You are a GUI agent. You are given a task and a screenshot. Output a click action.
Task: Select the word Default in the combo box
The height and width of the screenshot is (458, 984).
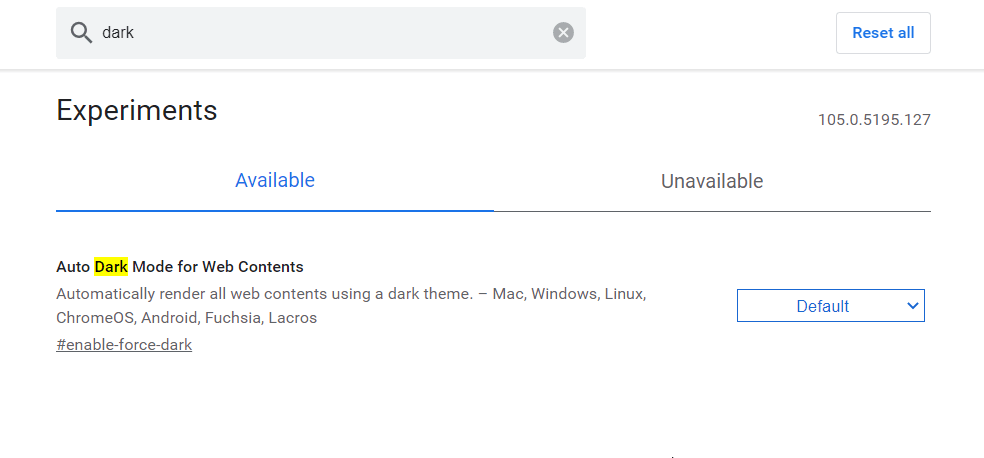click(822, 306)
